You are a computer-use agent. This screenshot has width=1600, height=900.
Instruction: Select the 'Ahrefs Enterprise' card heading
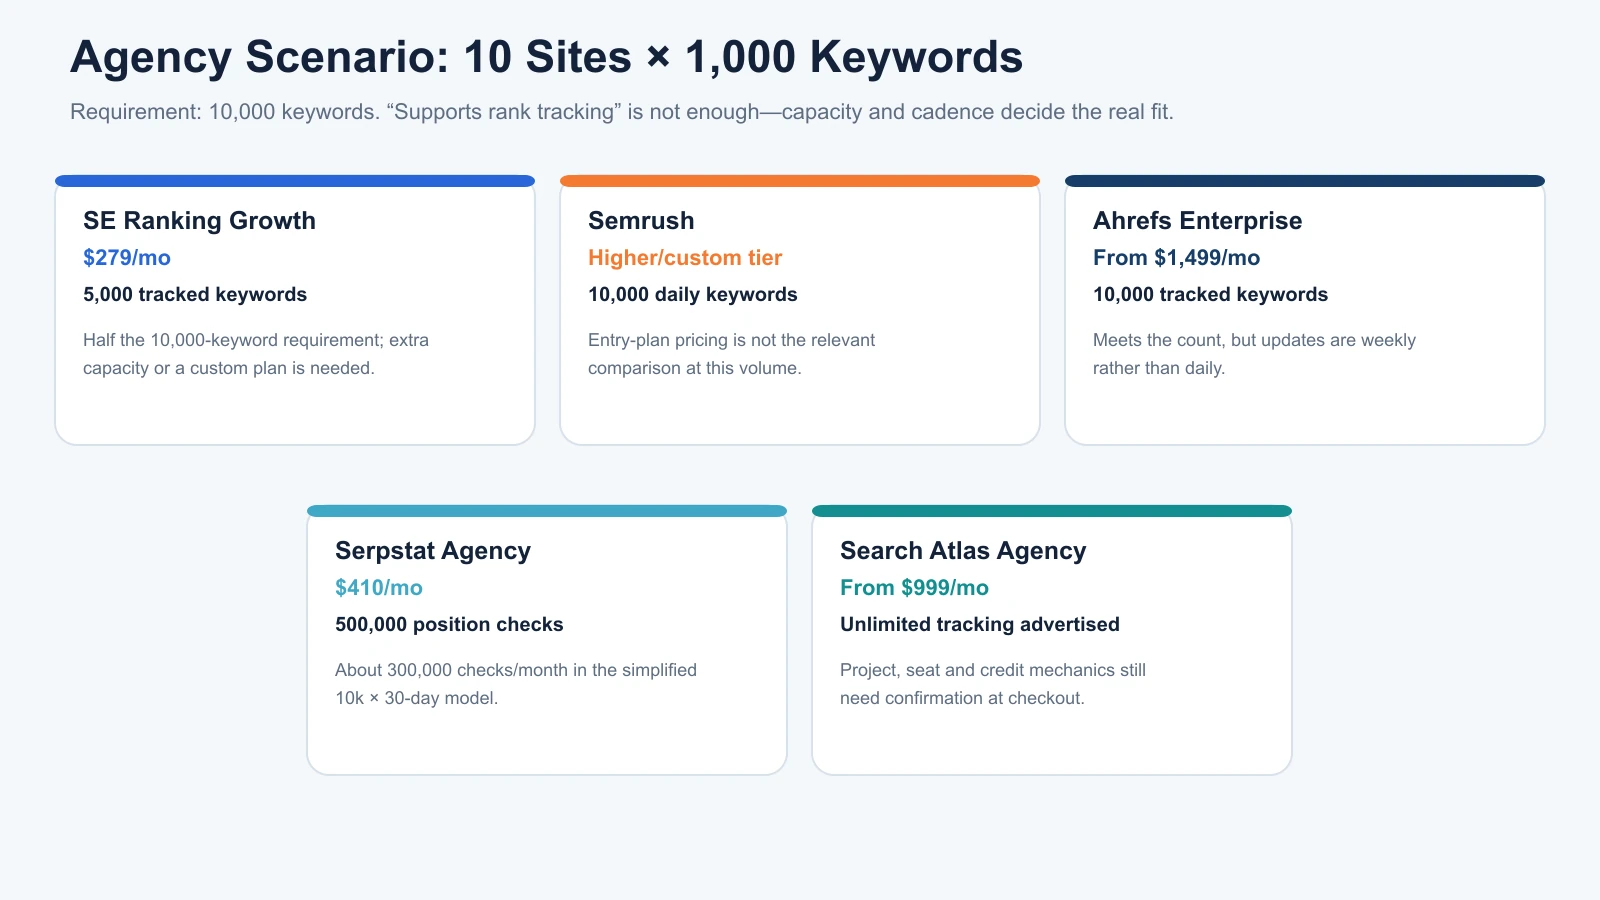tap(1197, 220)
